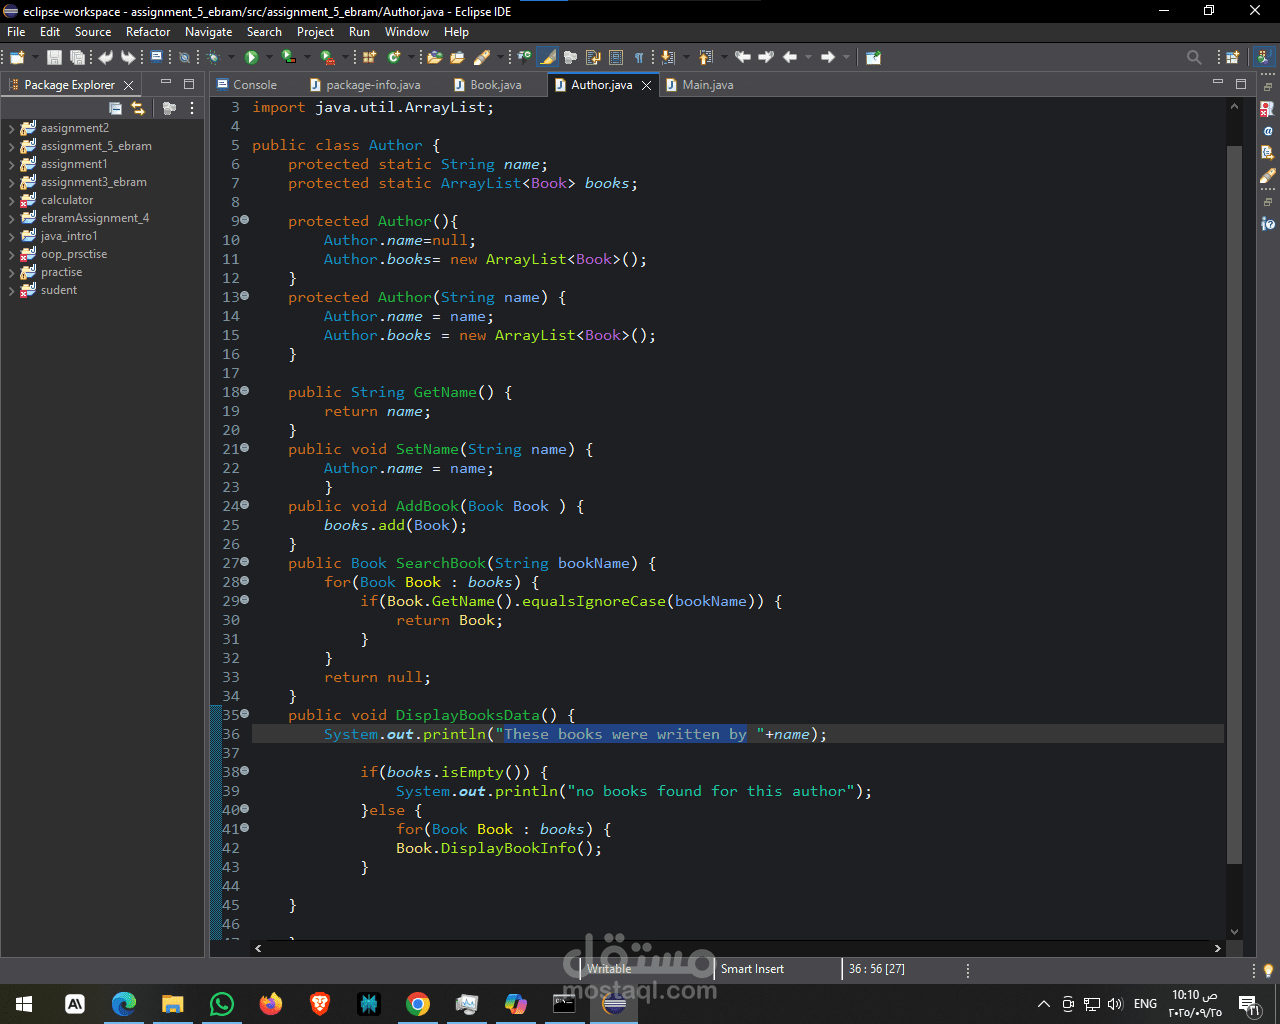Click the Writable status bar label

point(609,969)
